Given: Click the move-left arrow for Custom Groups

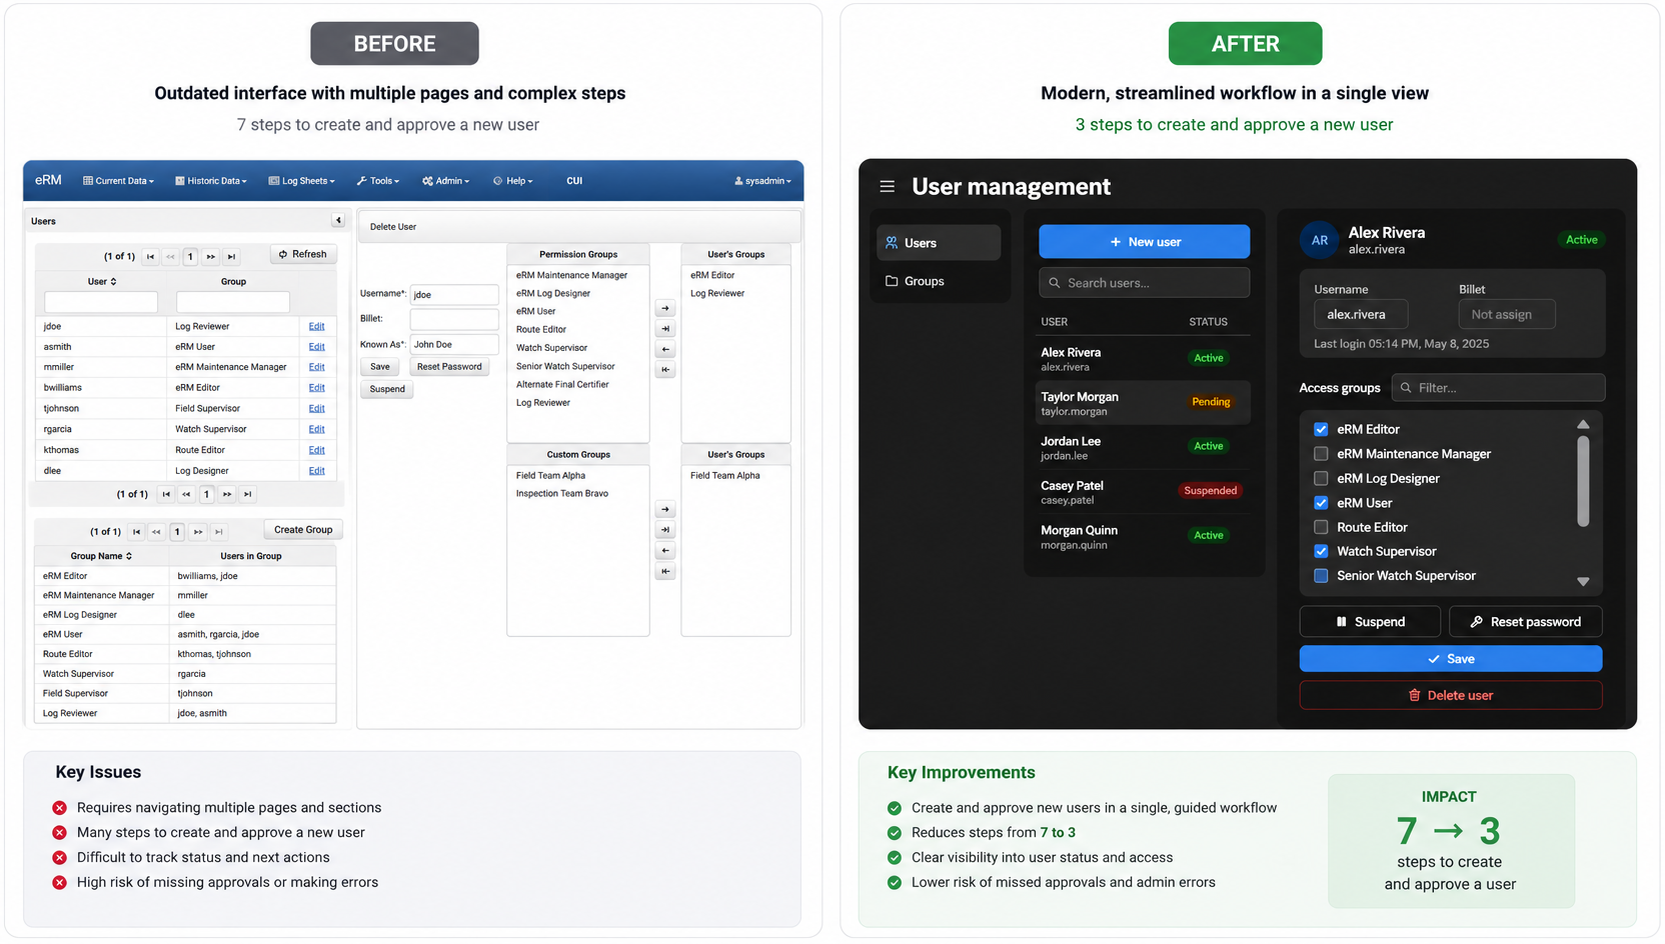Looking at the screenshot, I should click(665, 551).
